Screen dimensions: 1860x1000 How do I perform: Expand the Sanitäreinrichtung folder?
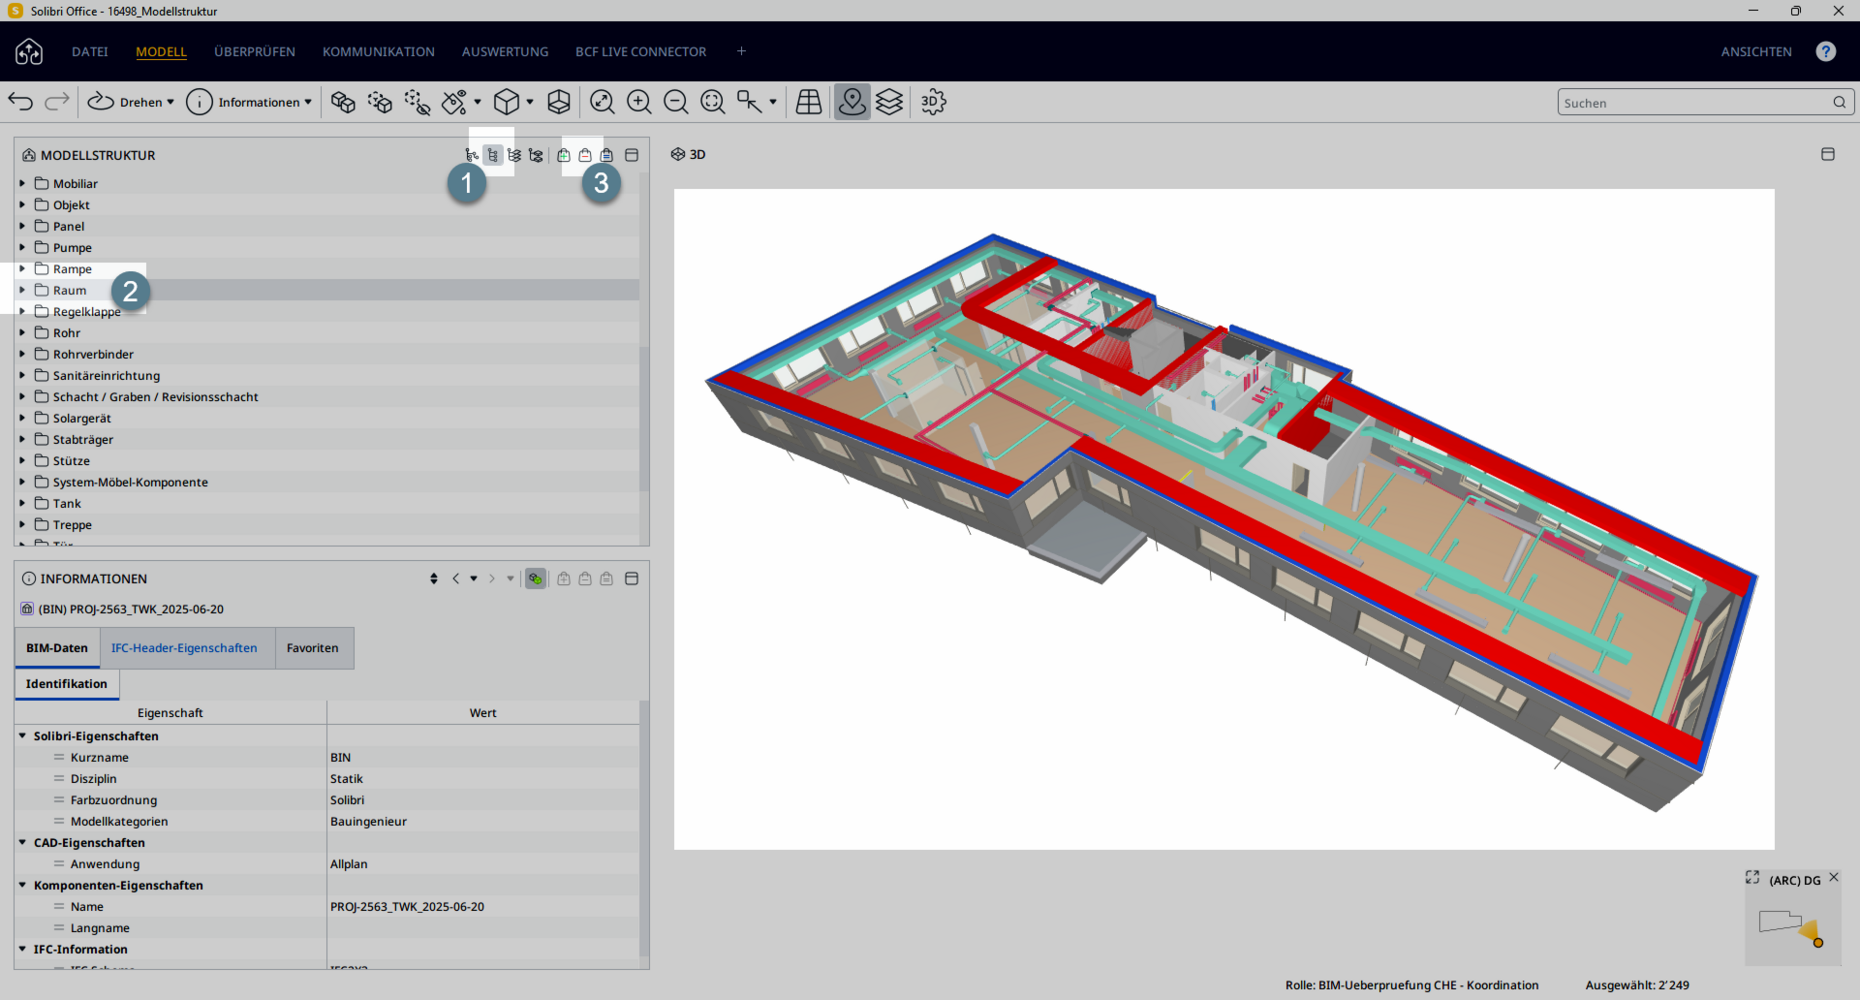point(22,375)
